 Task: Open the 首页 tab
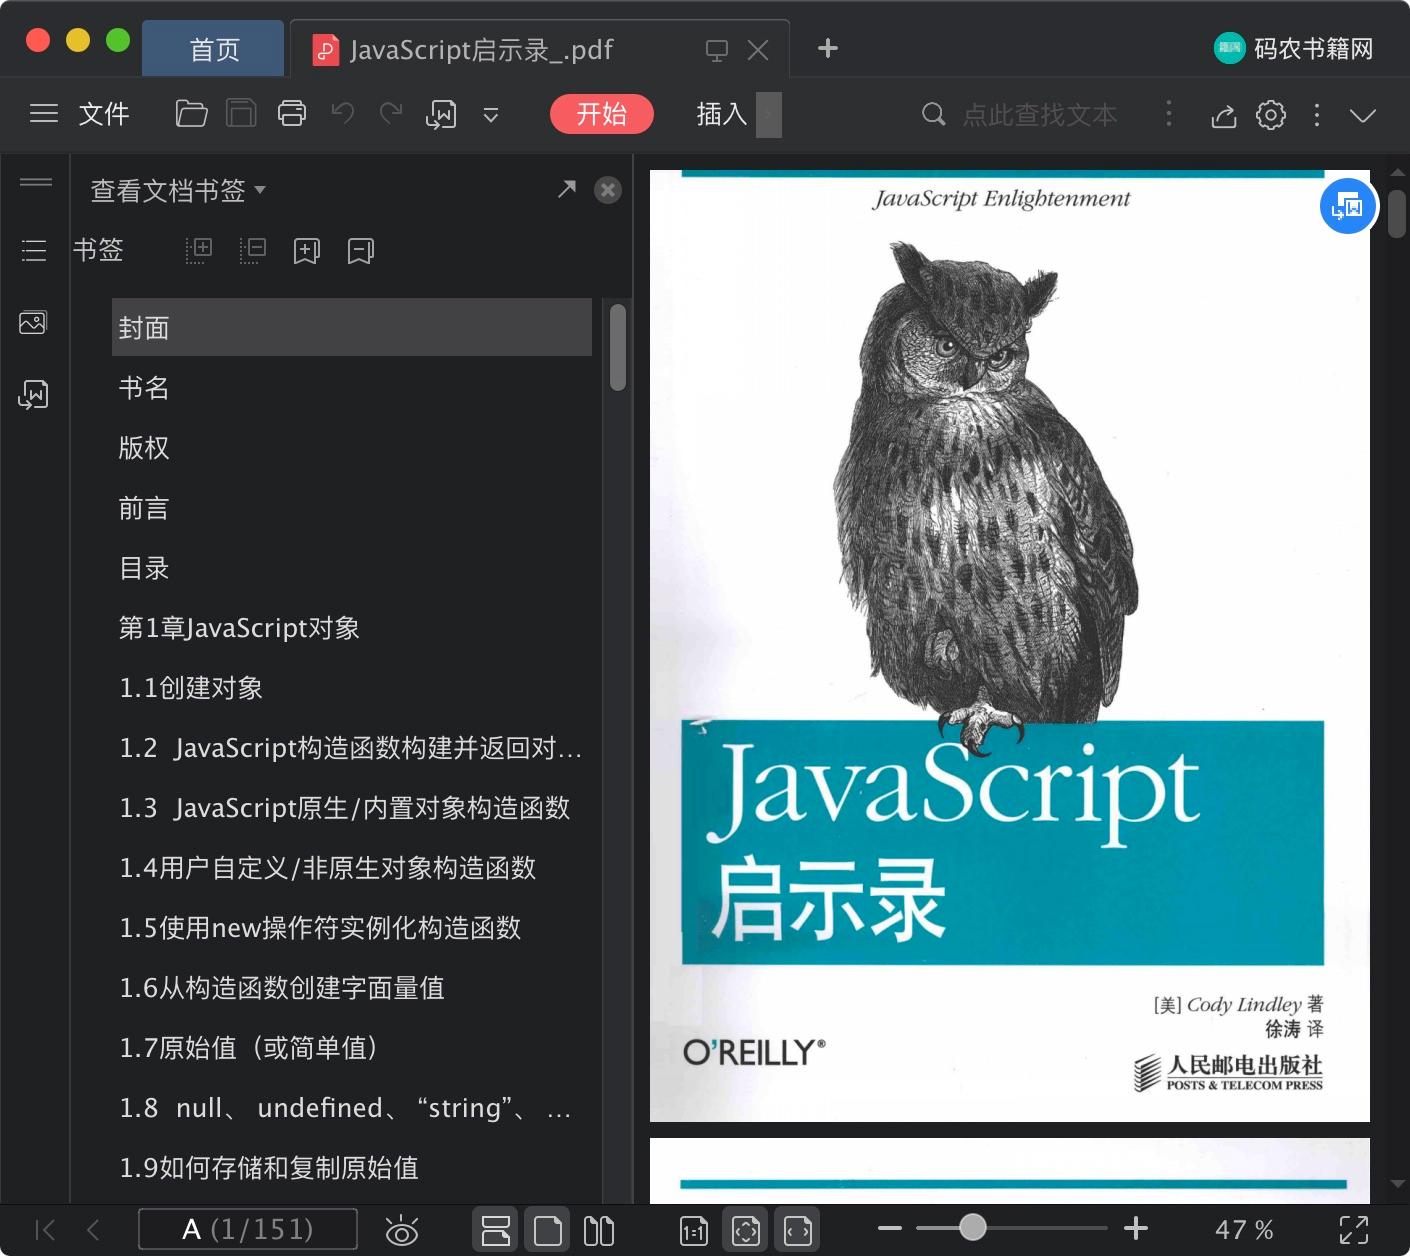click(x=214, y=49)
